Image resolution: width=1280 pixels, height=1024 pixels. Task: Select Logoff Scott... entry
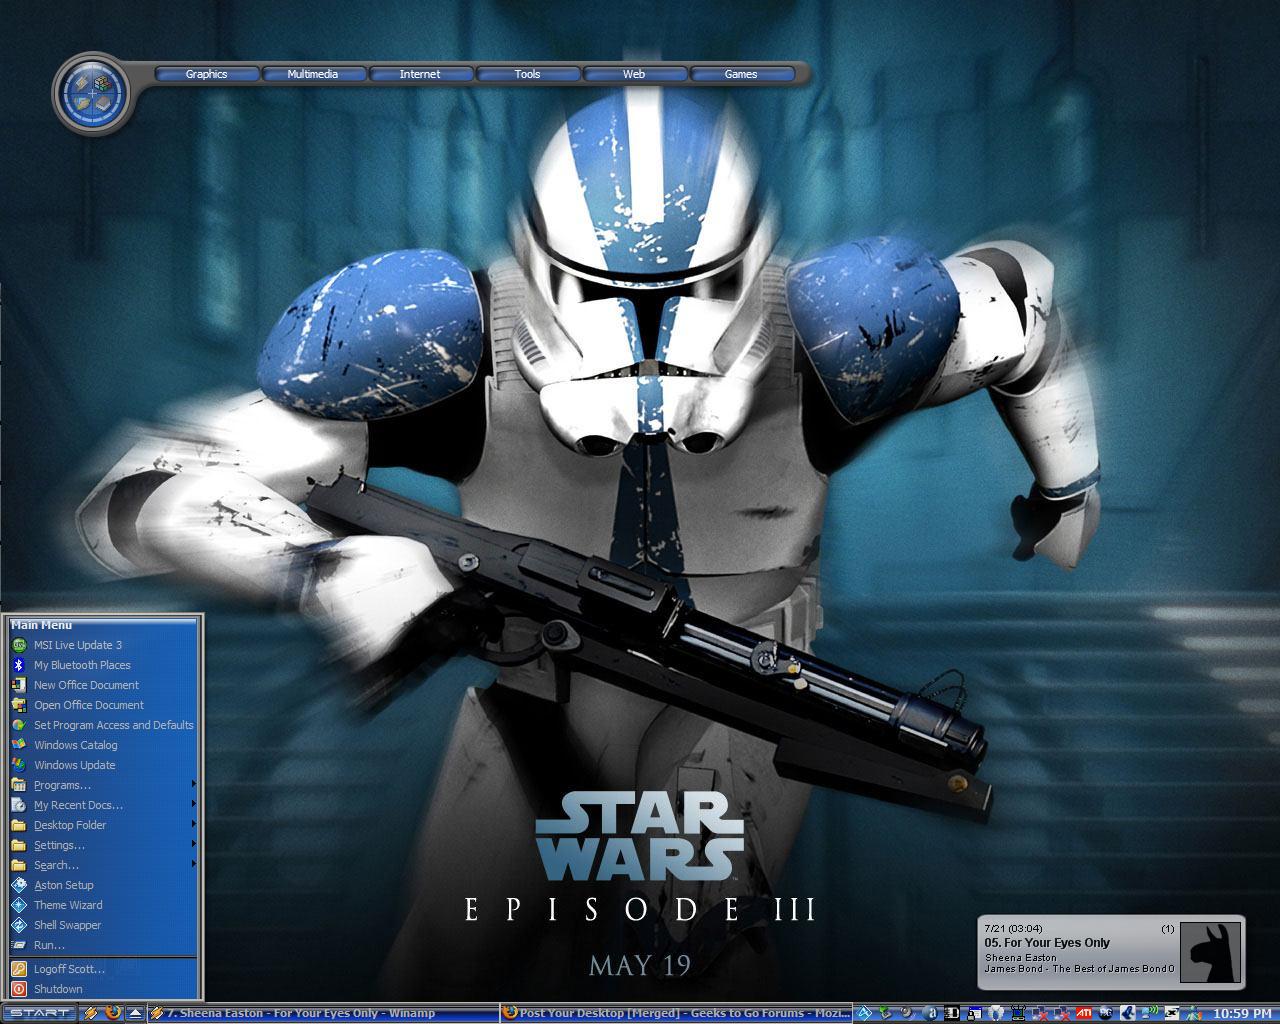click(103, 969)
